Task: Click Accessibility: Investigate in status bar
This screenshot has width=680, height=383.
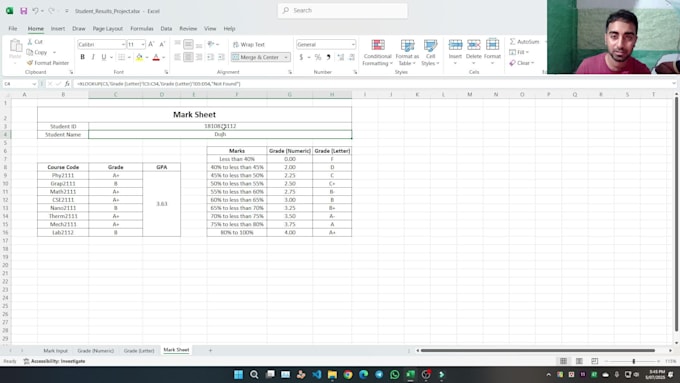Action: (x=55, y=361)
